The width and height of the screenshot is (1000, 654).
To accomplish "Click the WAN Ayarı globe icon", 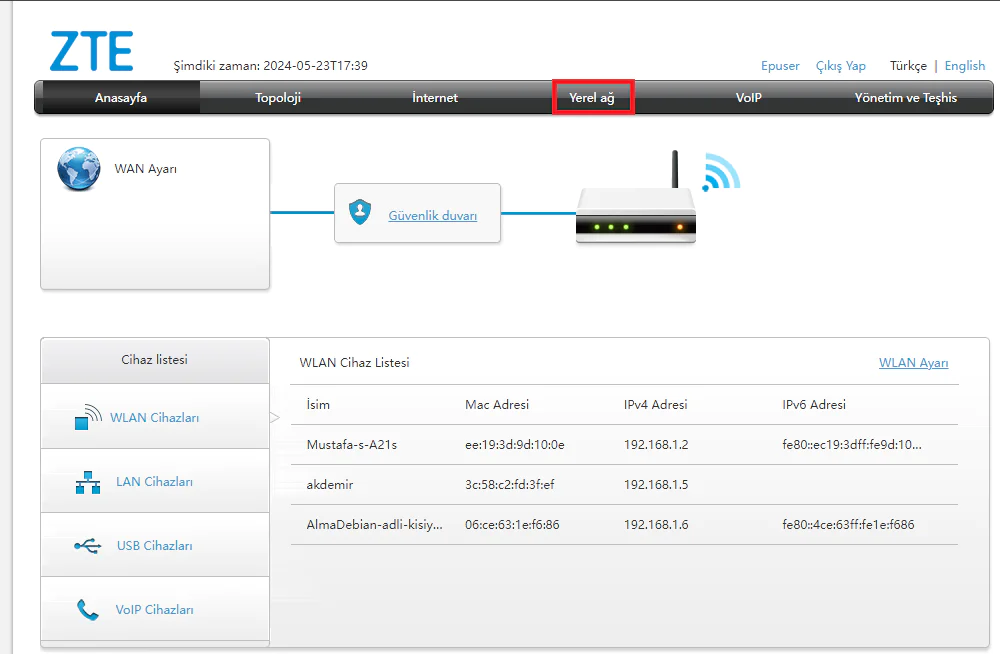I will (x=79, y=169).
